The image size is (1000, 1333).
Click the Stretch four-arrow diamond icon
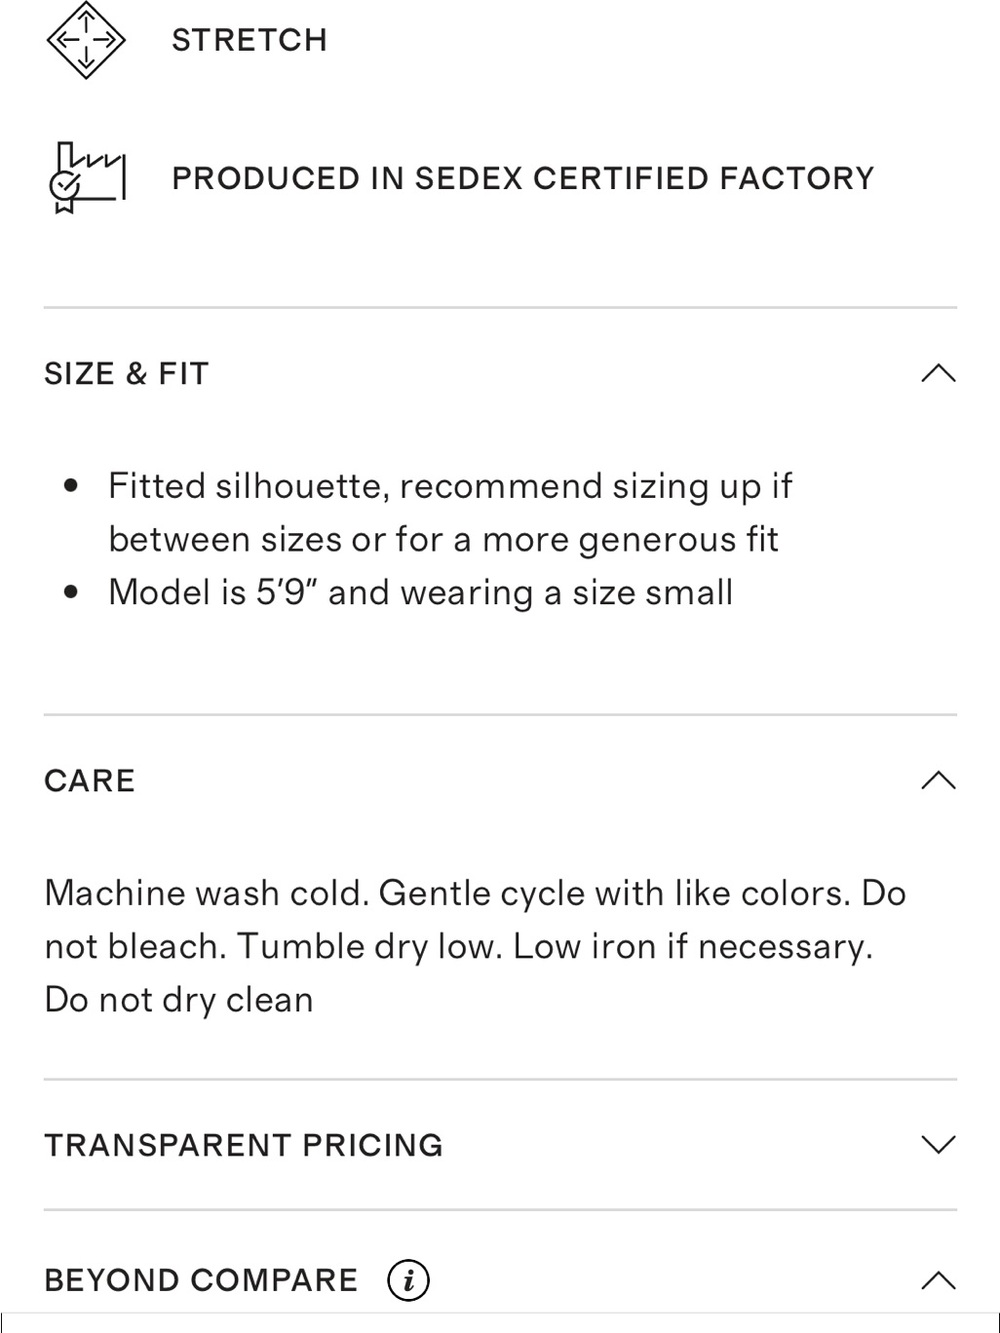point(86,40)
